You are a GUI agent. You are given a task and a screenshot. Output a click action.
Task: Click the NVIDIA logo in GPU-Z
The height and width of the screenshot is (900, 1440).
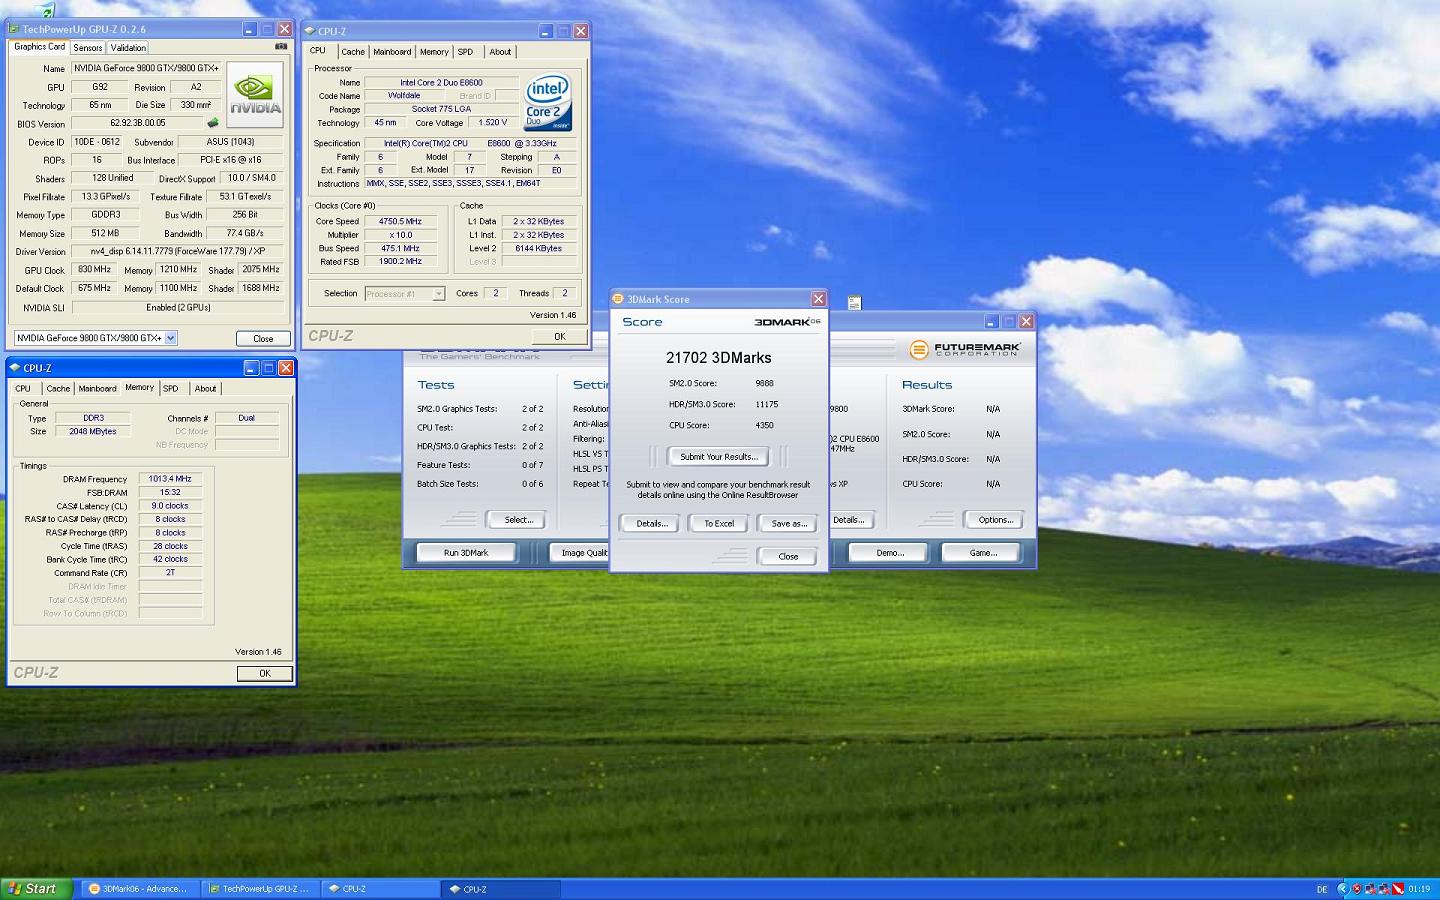[255, 95]
